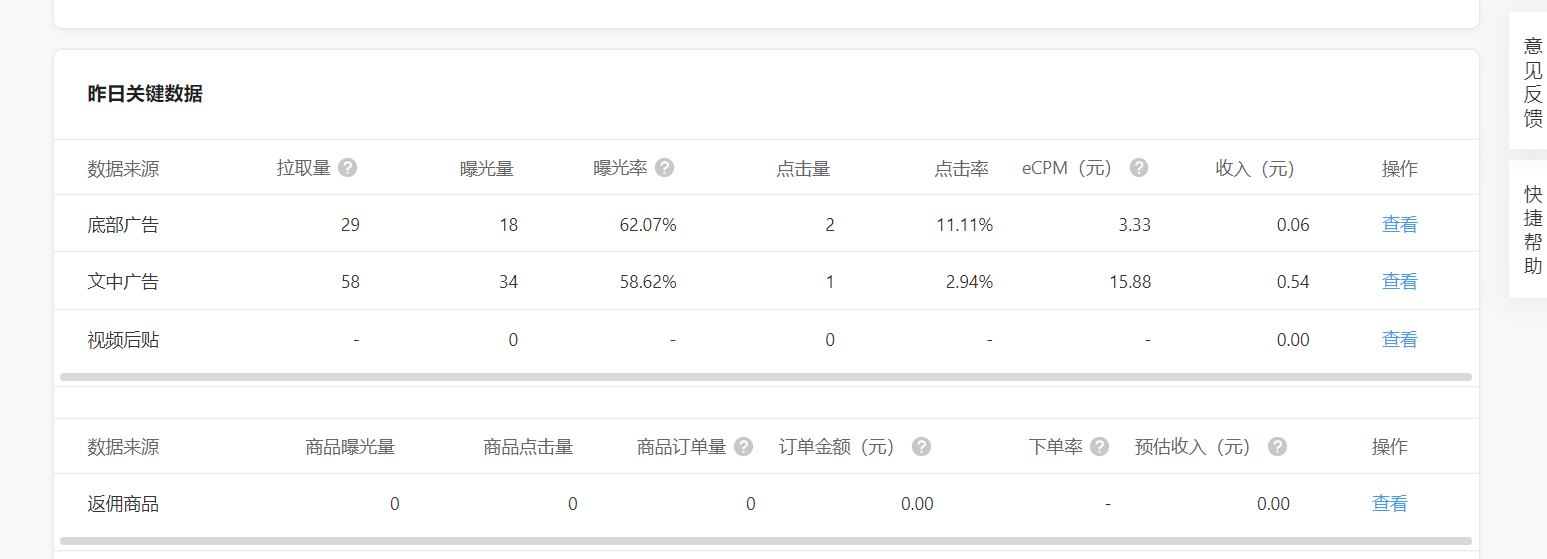The image size is (1547, 559).
Task: Click the help icon next to 预估收入（元）
Action: pos(1277,447)
